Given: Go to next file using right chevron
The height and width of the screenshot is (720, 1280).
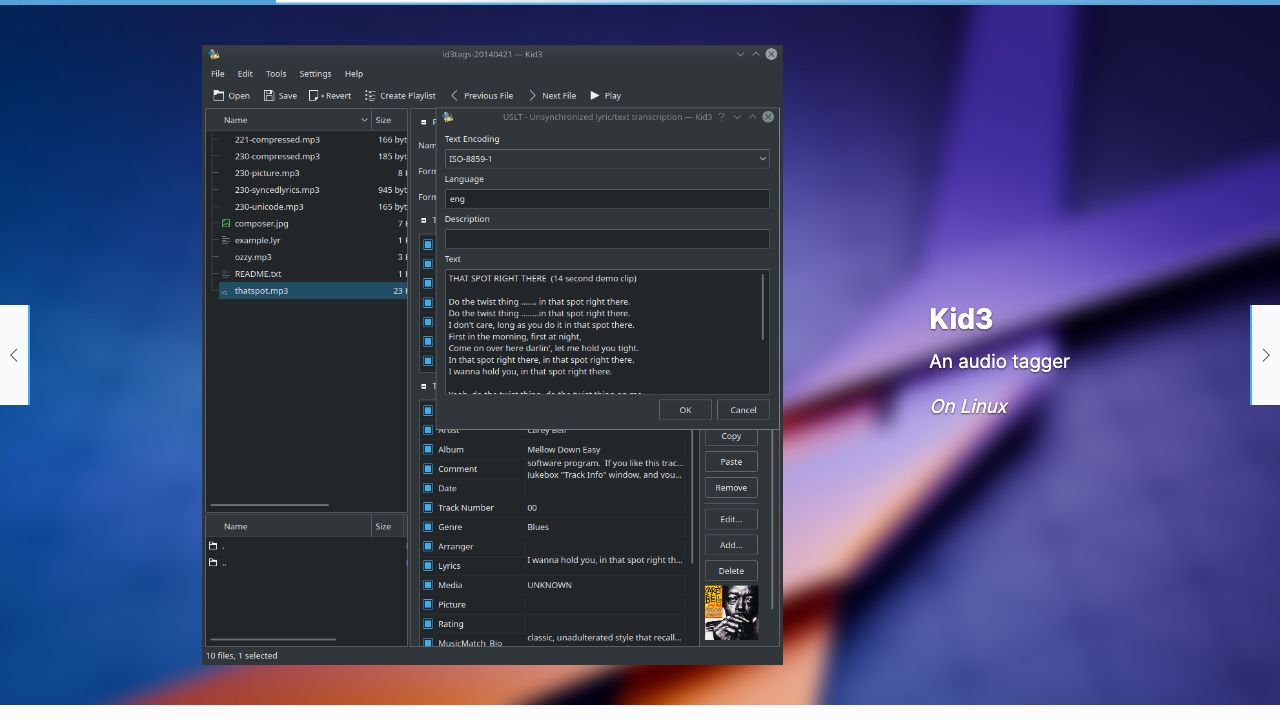Looking at the screenshot, I should pos(533,96).
